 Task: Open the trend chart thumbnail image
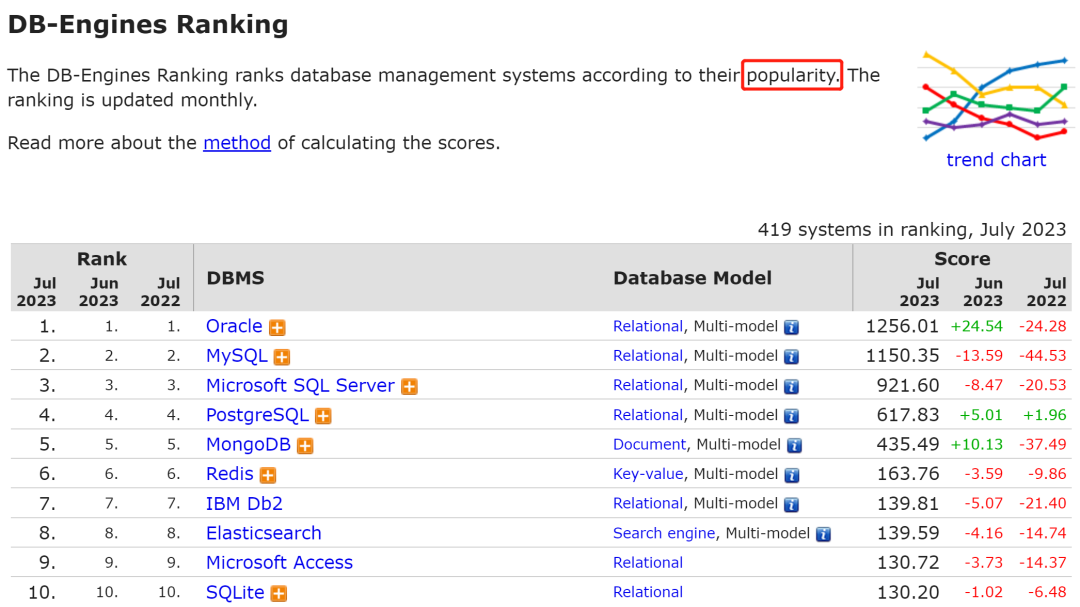tap(995, 96)
